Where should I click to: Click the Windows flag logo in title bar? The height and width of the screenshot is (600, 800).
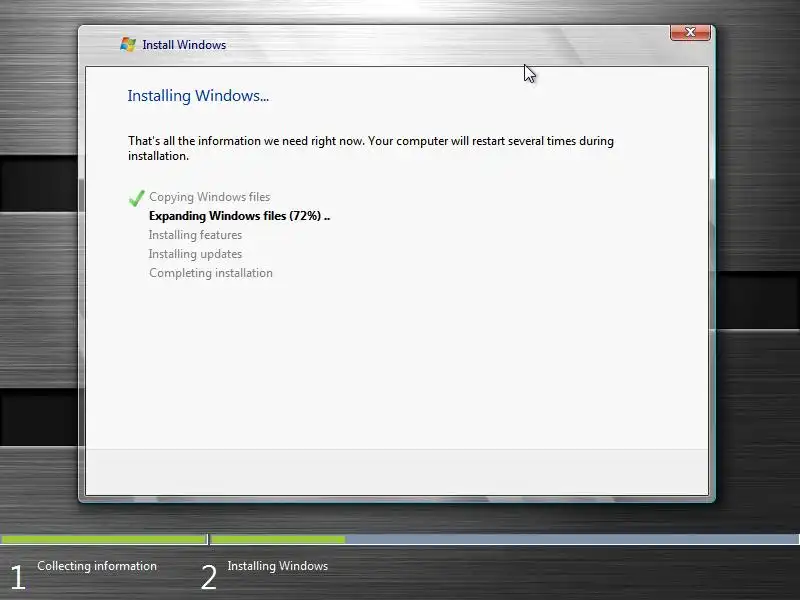[x=128, y=44]
